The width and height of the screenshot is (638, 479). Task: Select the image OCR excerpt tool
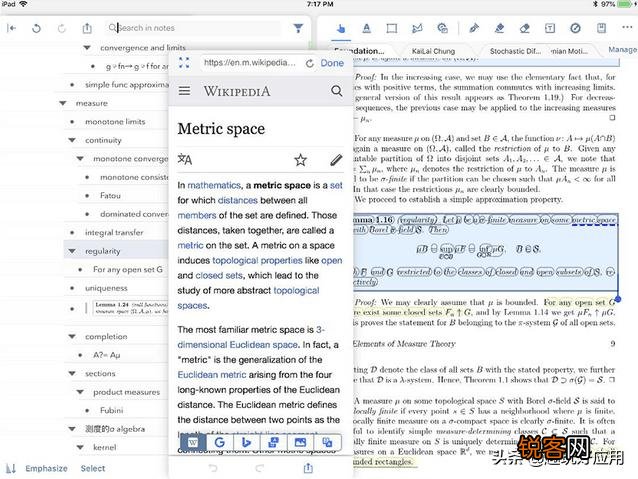pyautogui.click(x=442, y=28)
